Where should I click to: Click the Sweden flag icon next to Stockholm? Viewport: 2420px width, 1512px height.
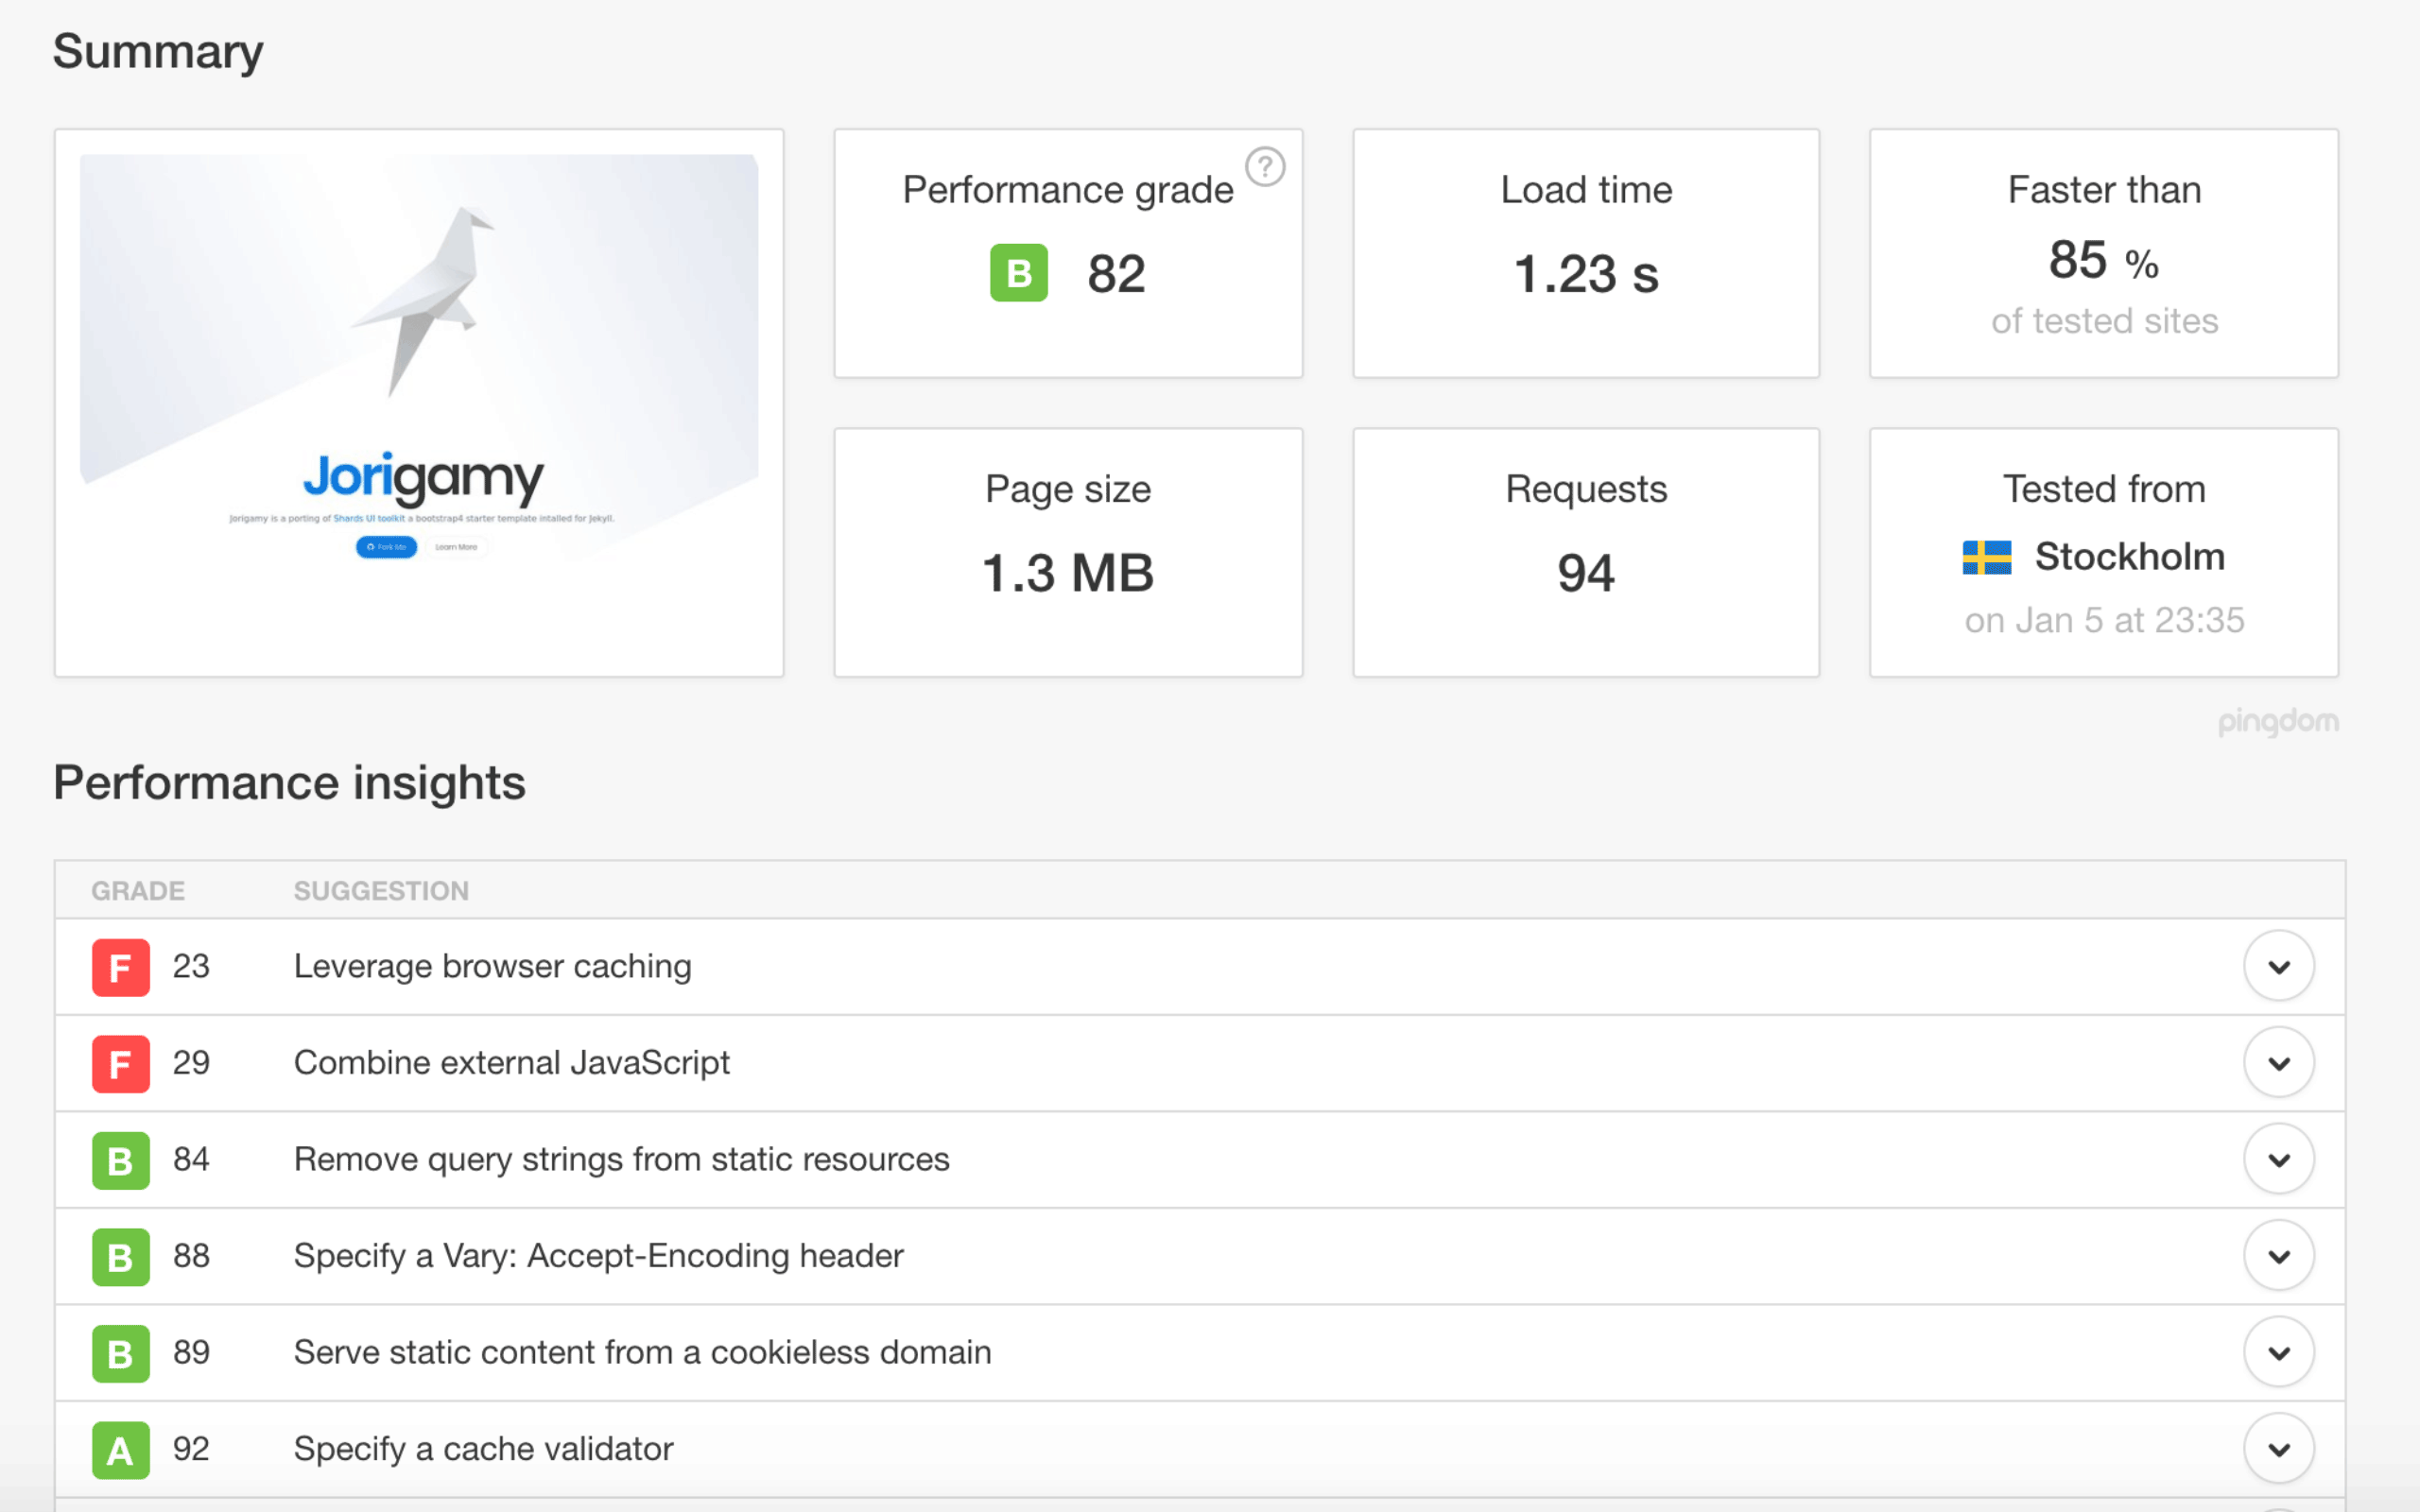coord(1986,557)
